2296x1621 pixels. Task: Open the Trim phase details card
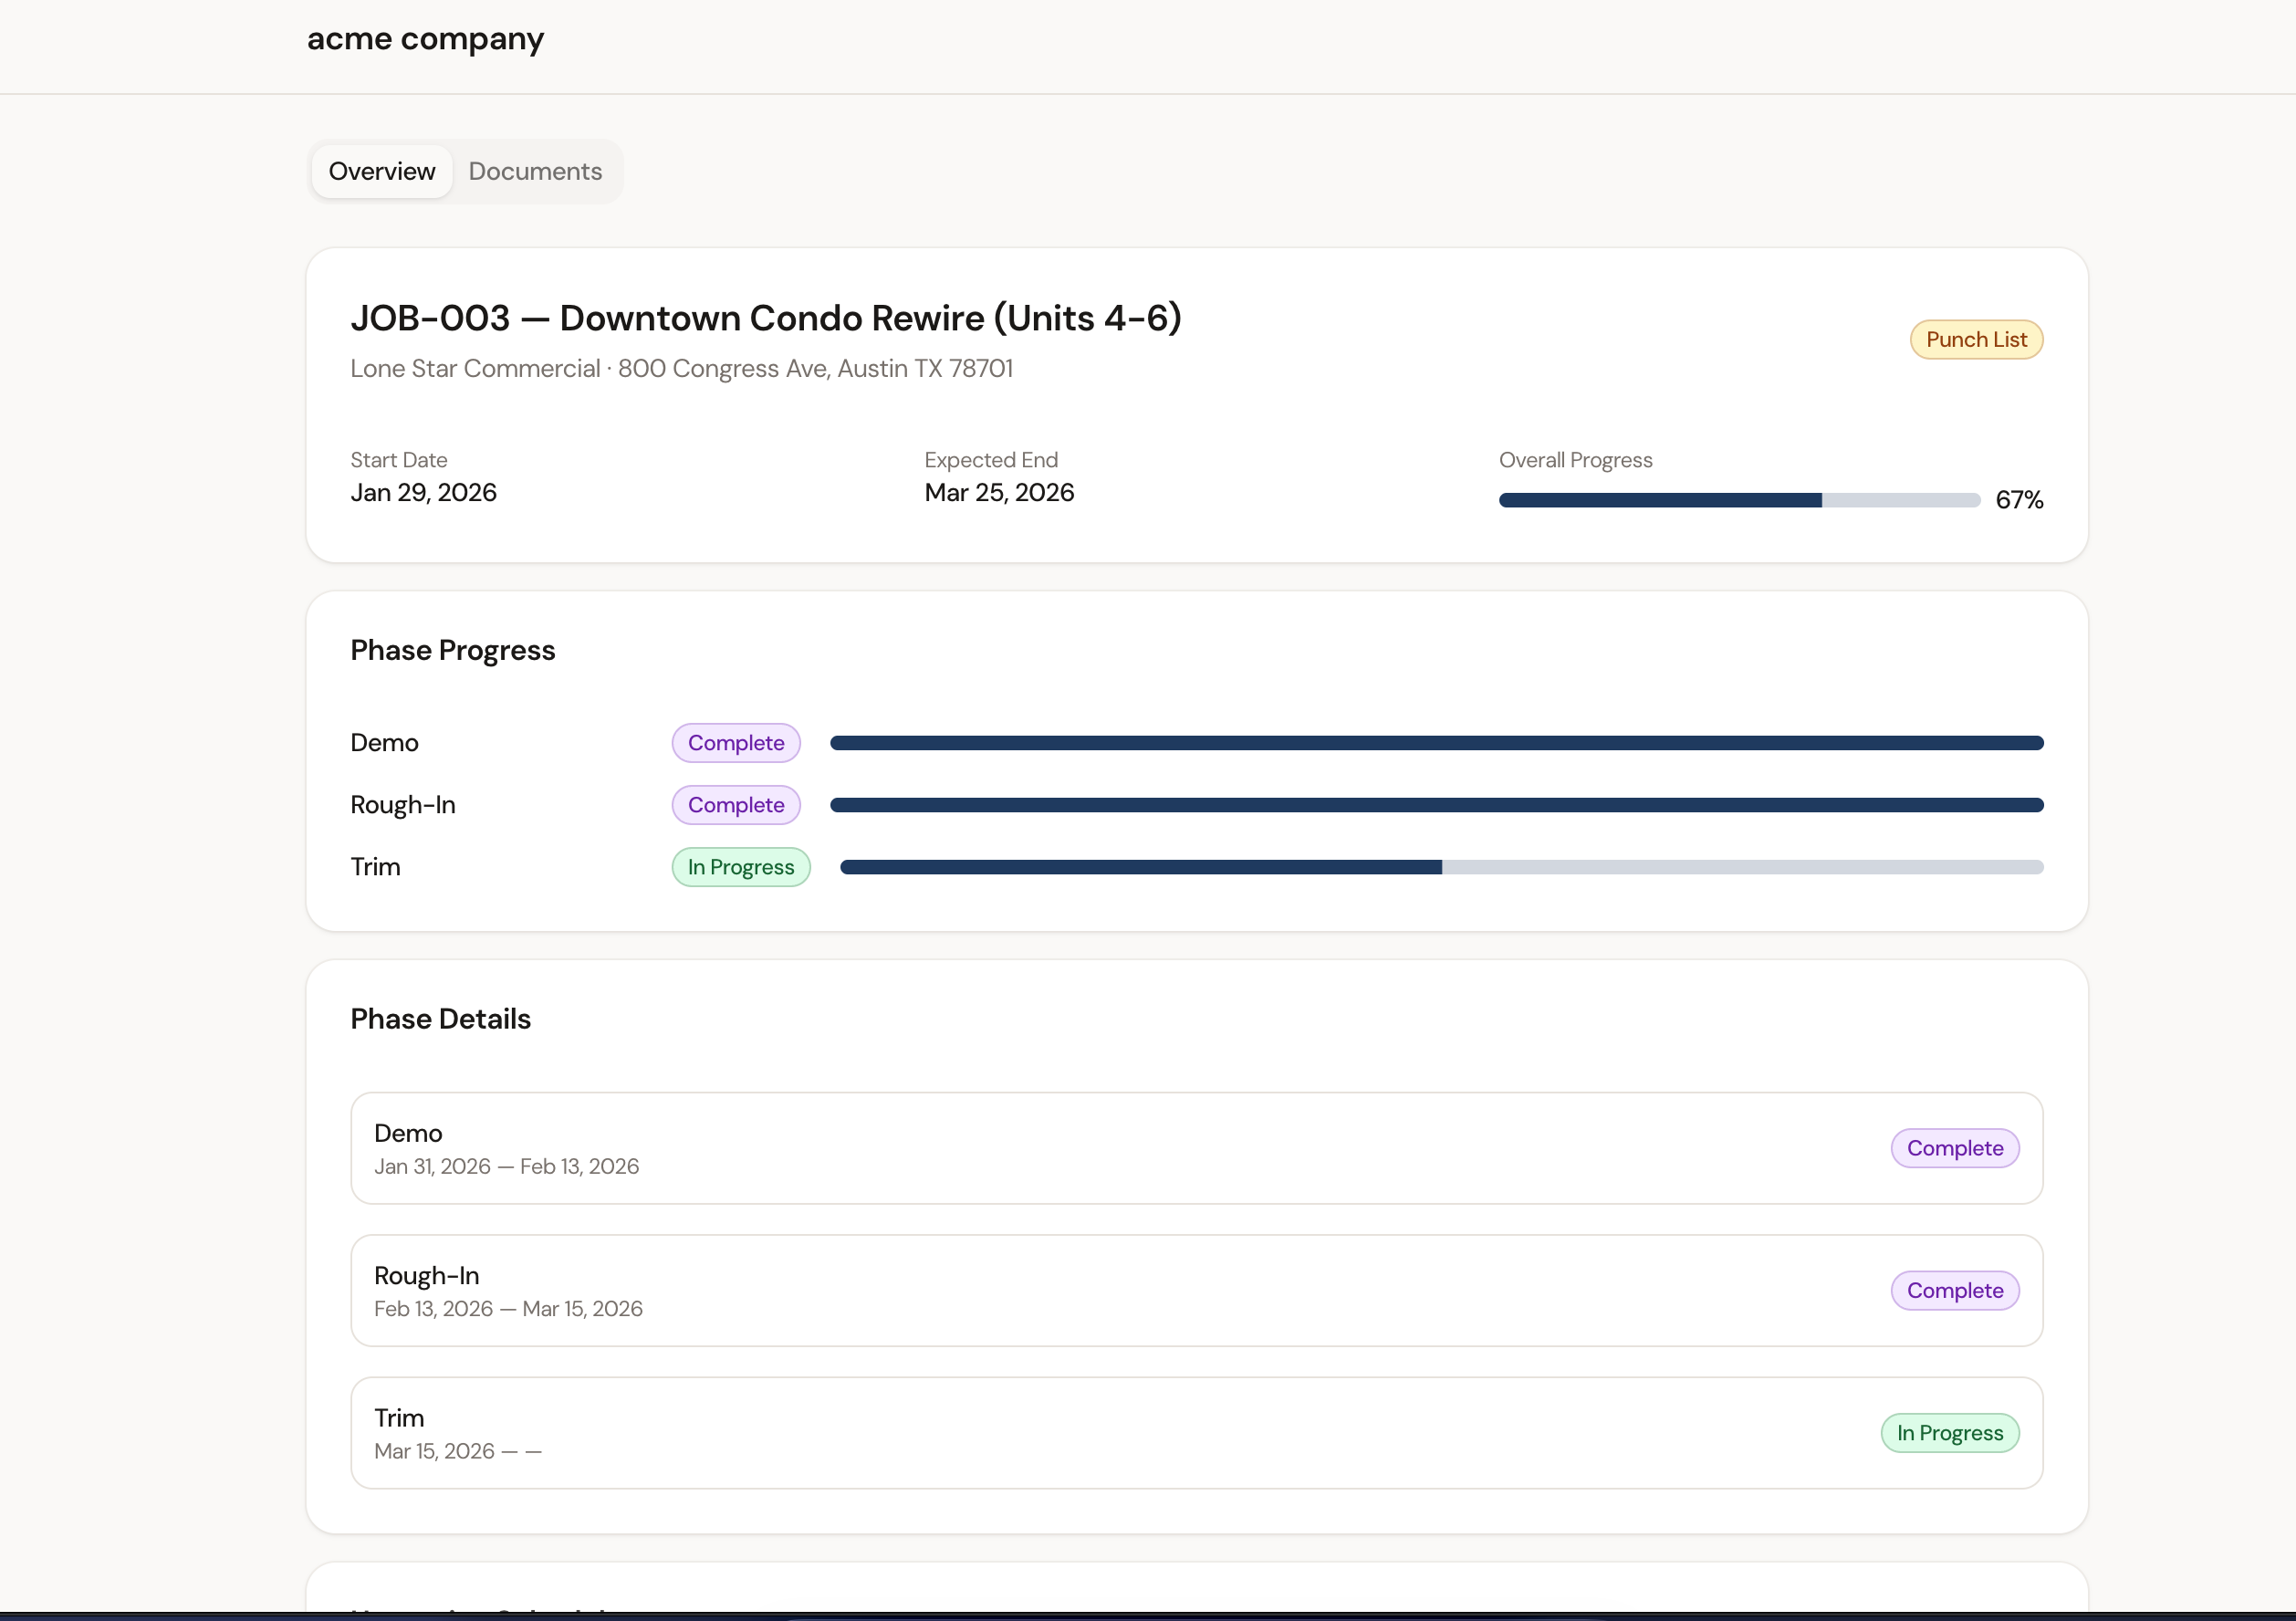pos(1100,1432)
